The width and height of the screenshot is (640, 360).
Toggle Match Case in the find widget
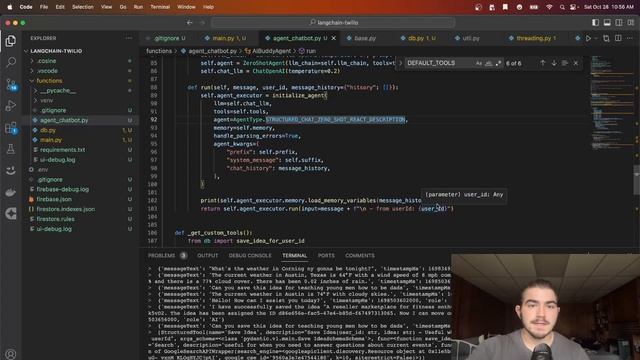479,63
